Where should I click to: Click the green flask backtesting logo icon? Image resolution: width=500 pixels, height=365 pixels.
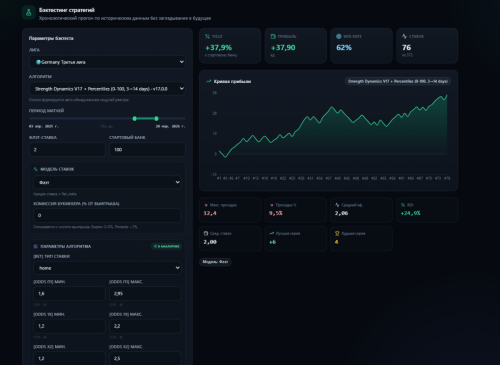(x=29, y=13)
